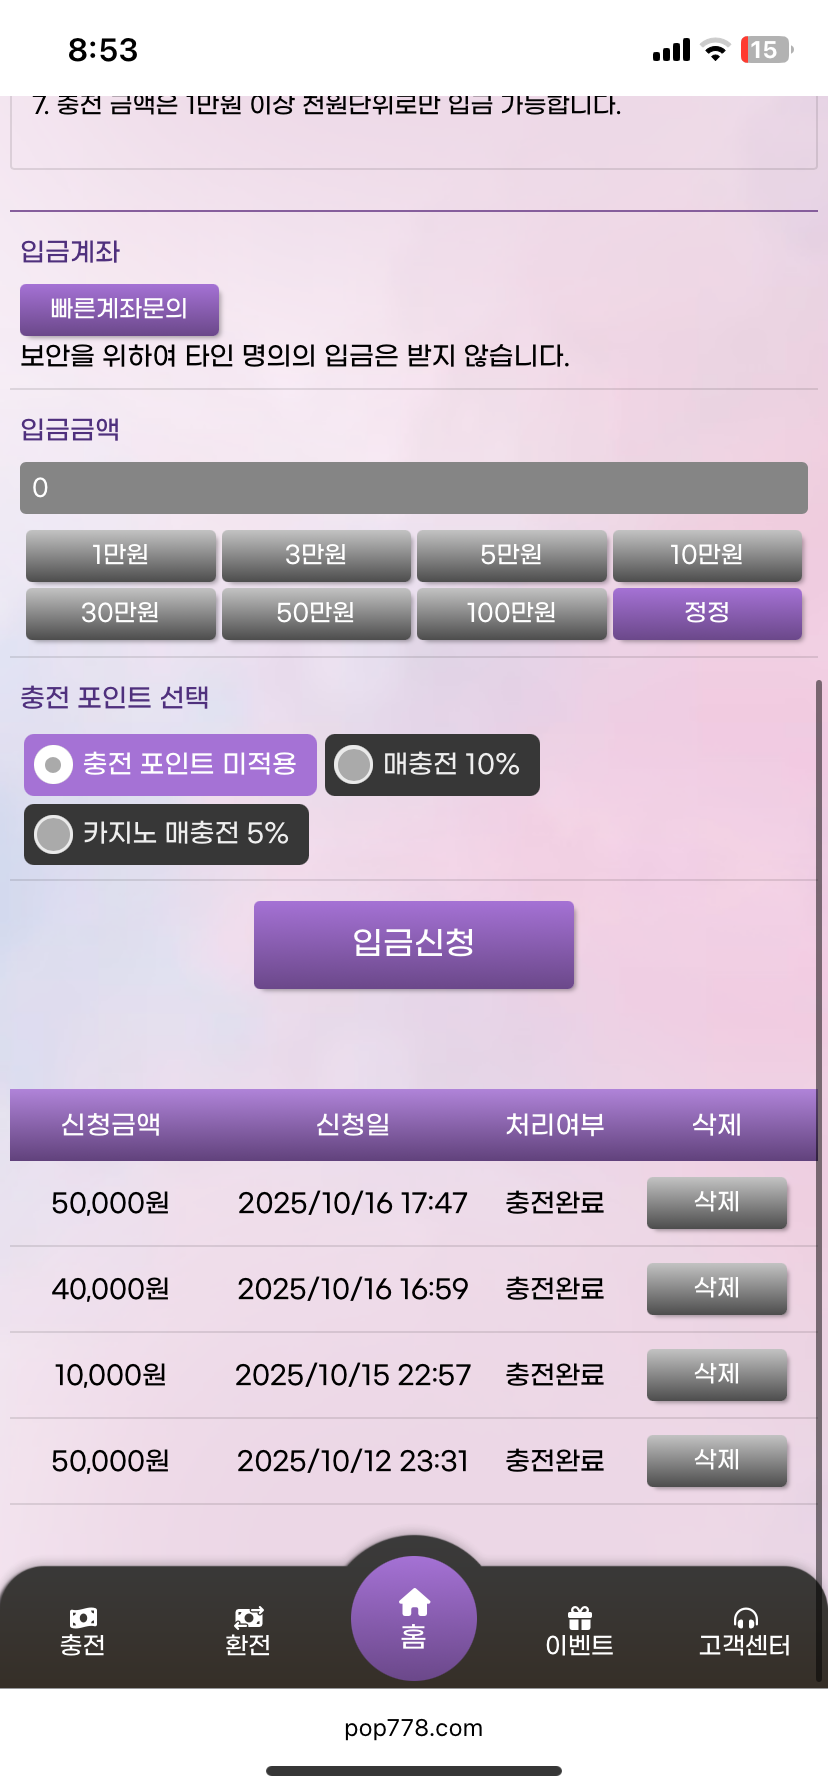
Task: Add 10만원 to deposit amount
Action: [x=707, y=555]
